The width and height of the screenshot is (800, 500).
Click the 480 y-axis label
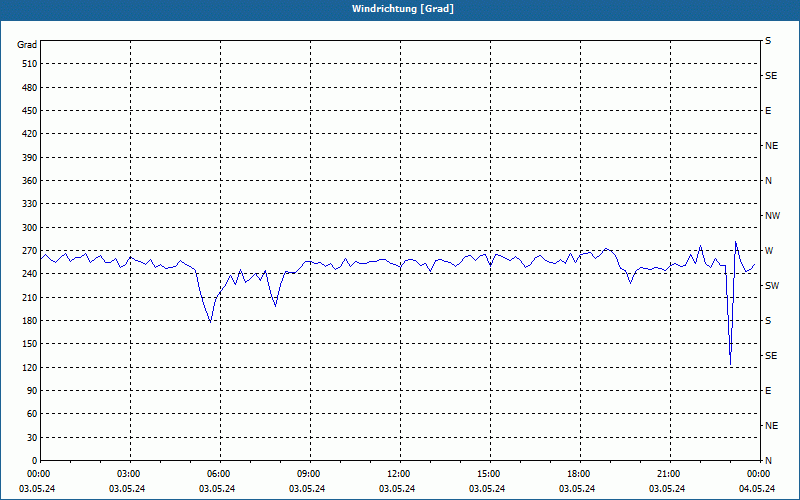[30, 88]
